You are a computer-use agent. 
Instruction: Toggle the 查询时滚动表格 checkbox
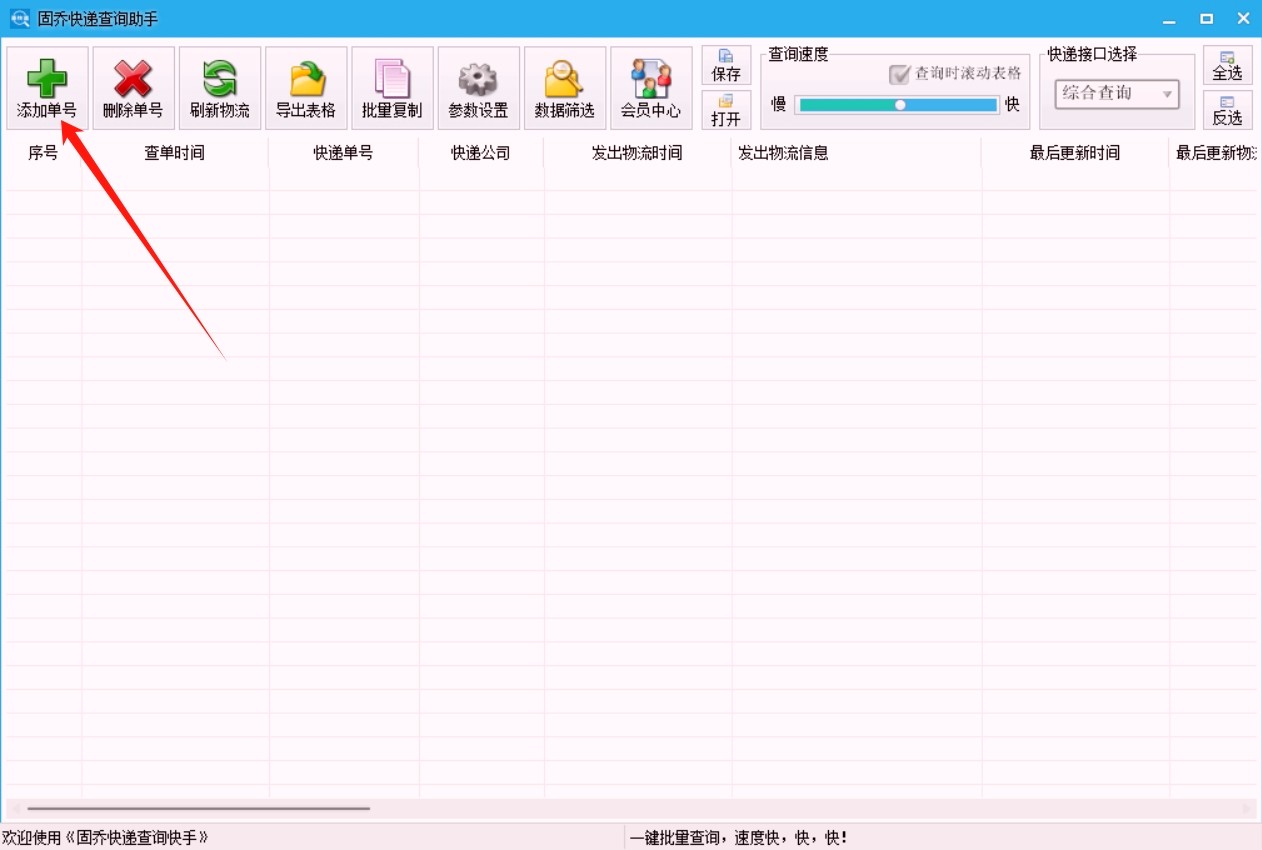tap(898, 75)
